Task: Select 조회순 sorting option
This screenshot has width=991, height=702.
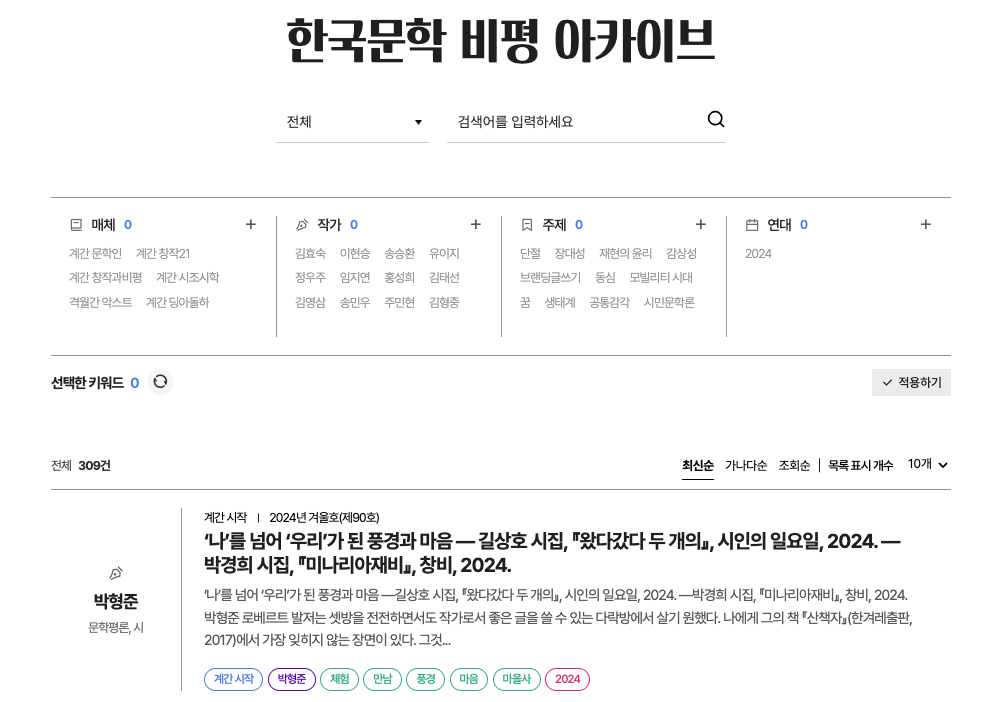Action: (794, 465)
